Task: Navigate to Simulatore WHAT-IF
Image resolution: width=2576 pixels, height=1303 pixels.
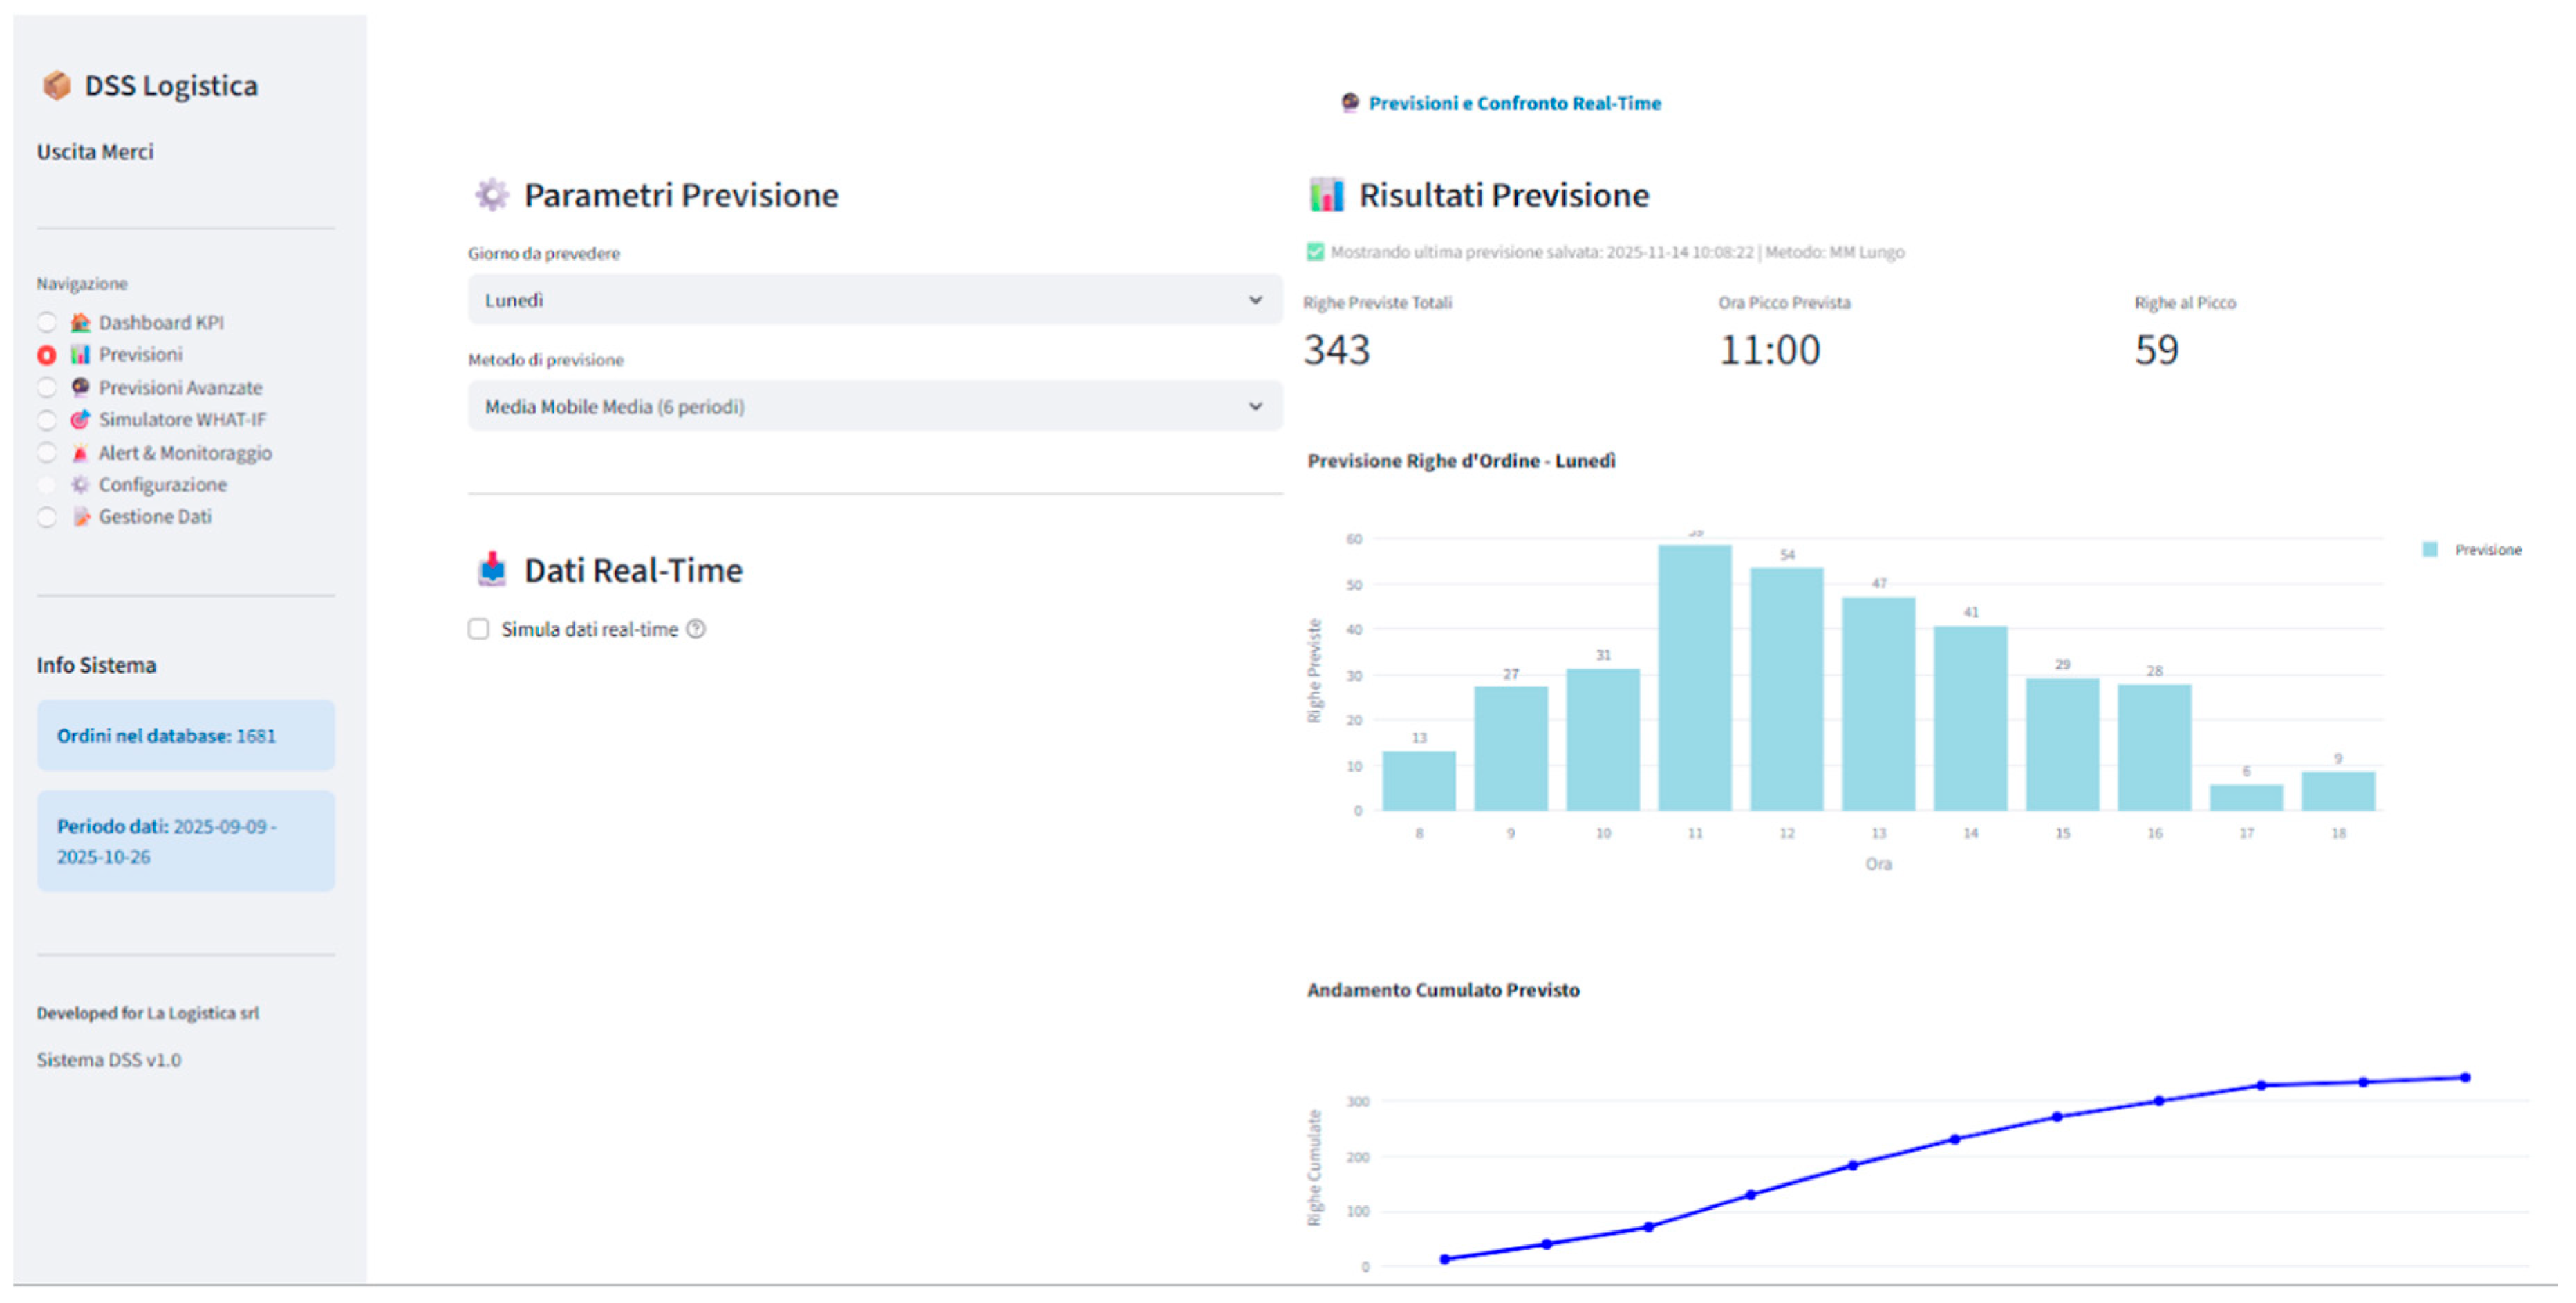Action: 182,419
